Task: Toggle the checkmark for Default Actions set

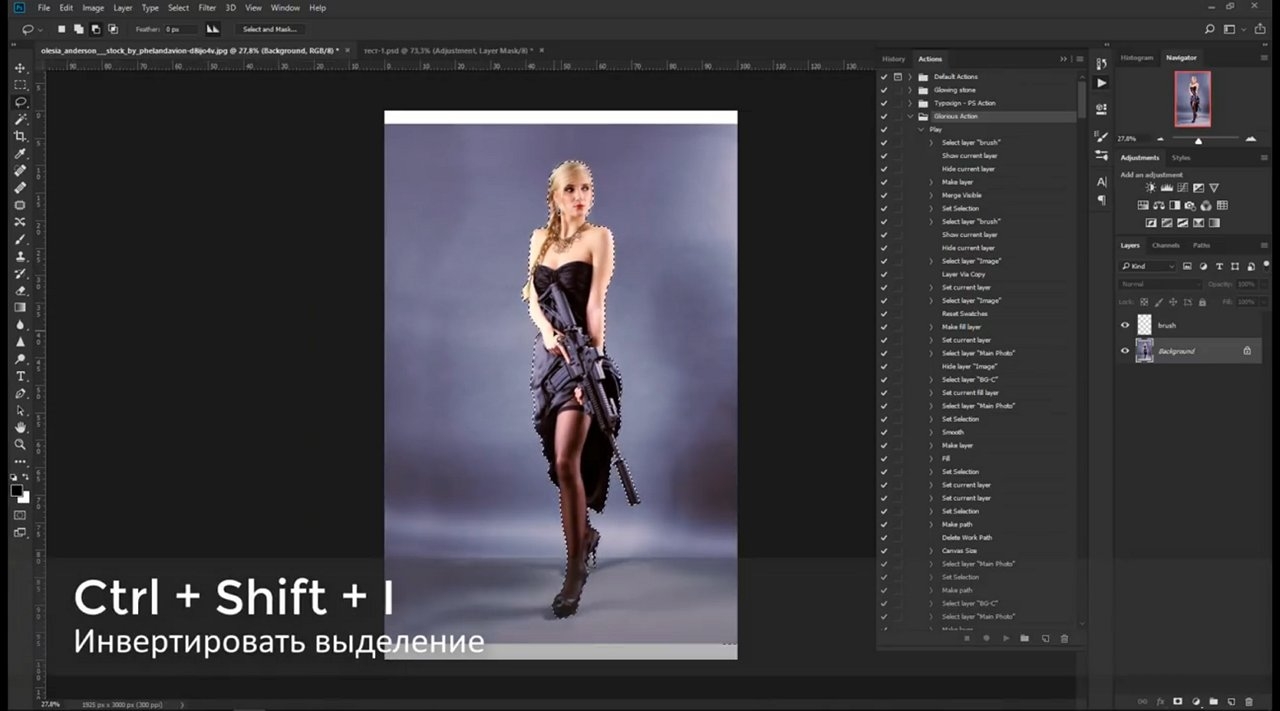Action: click(884, 77)
